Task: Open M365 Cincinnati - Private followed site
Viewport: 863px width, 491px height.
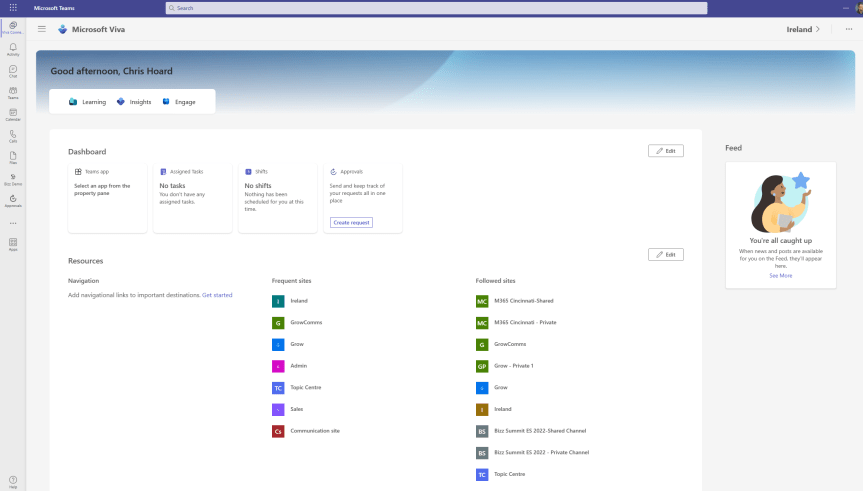Action: pos(525,323)
